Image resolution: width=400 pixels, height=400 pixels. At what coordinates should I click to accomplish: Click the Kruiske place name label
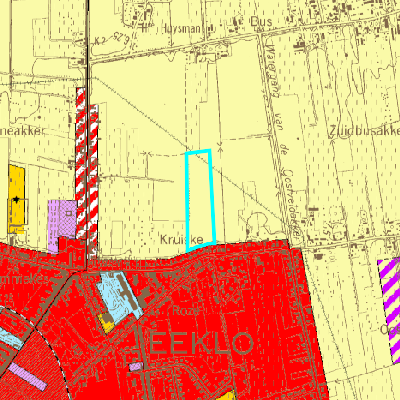[182, 239]
